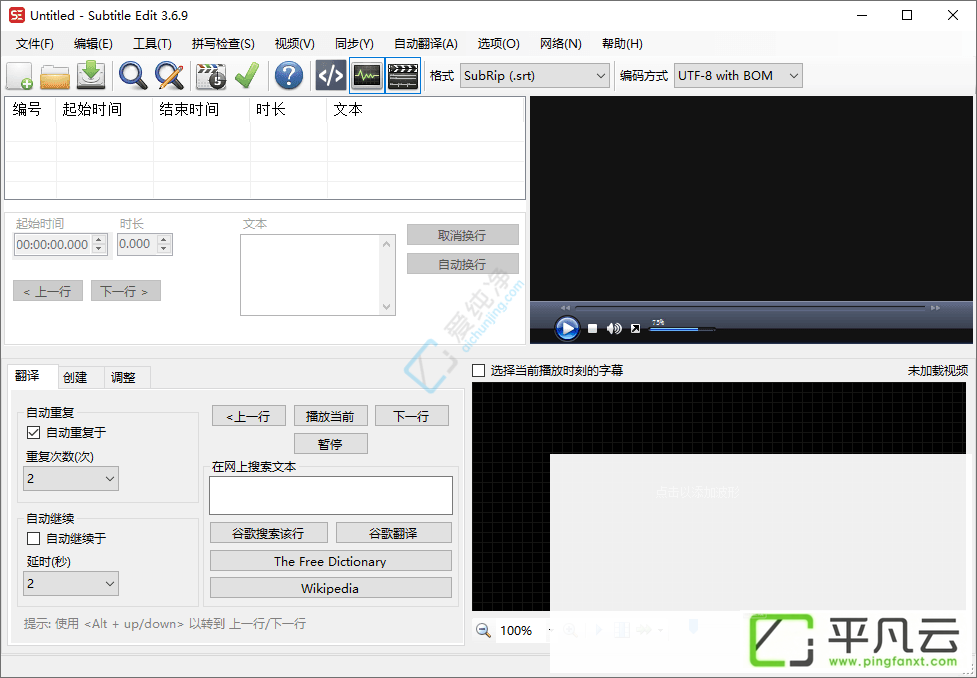Click 在网上搜索文本 input box
977x678 pixels.
click(331, 495)
